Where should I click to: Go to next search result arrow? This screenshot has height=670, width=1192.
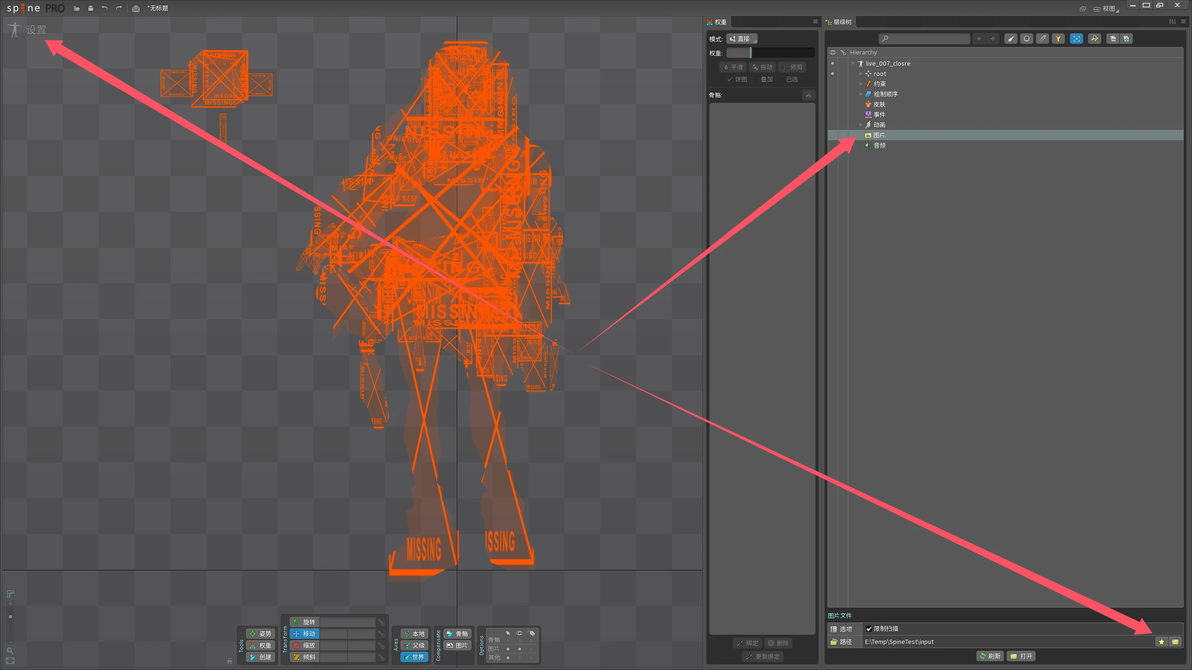[992, 39]
